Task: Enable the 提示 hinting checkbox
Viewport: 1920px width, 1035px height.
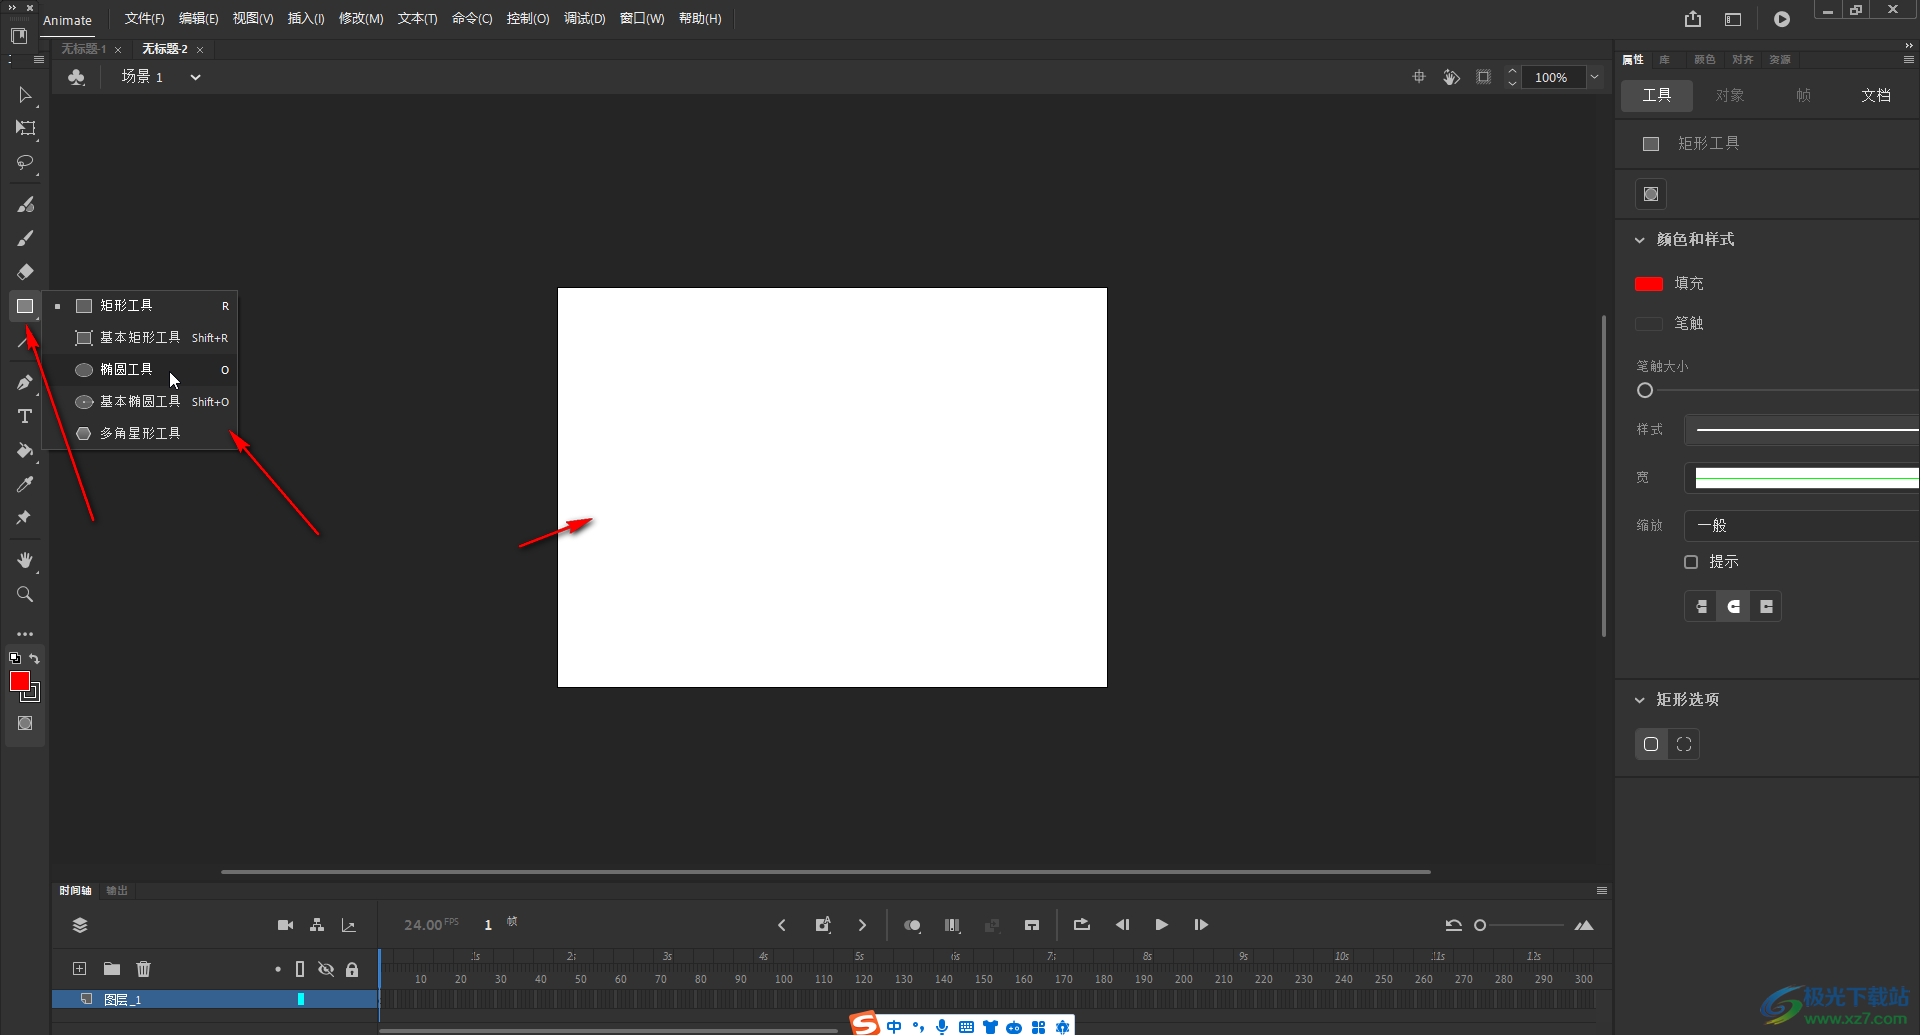Action: [1691, 562]
